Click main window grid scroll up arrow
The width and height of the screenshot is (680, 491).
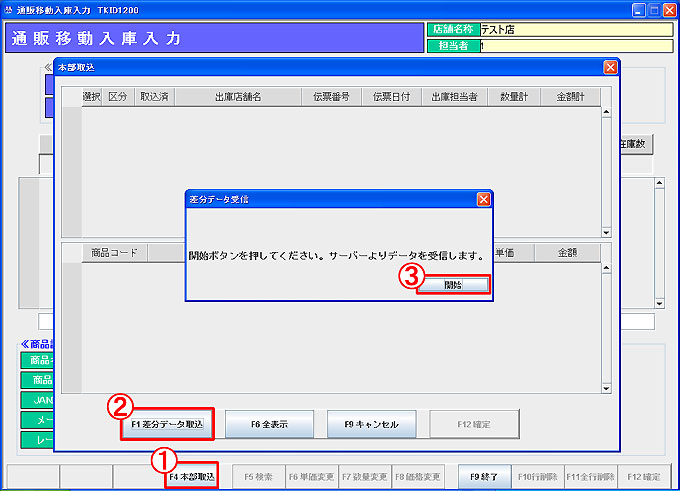659,183
